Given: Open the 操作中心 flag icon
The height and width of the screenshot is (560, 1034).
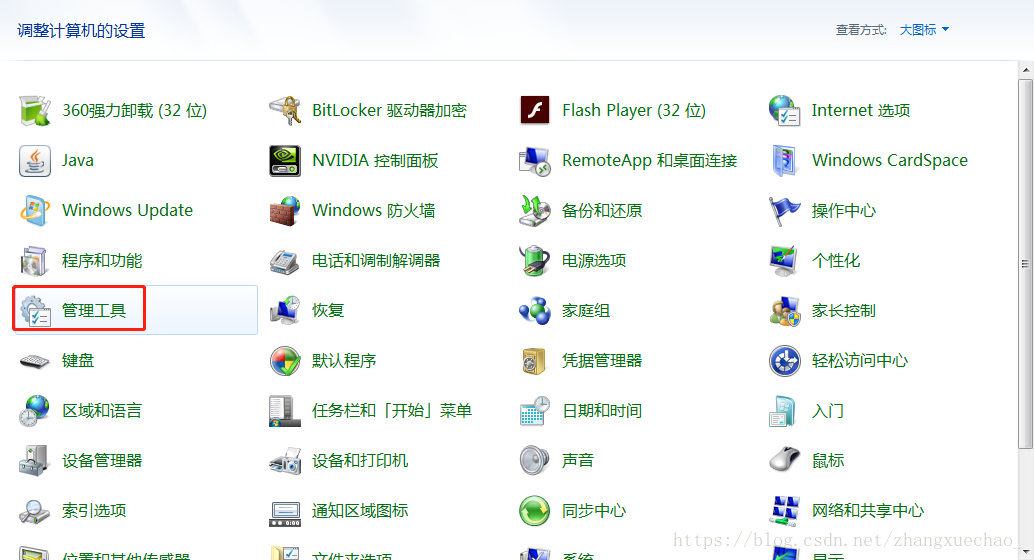Looking at the screenshot, I should [785, 210].
